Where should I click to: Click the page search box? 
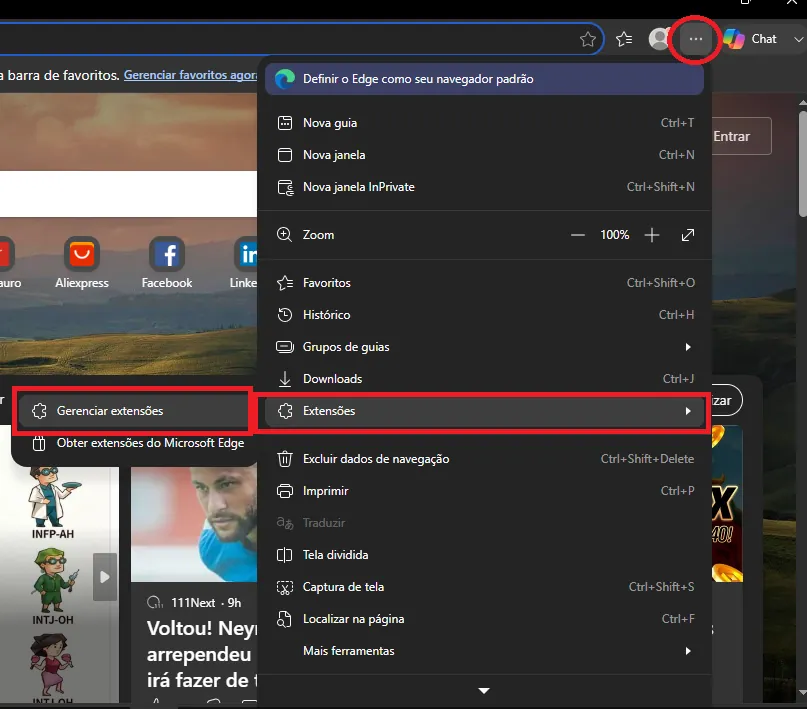pyautogui.click(x=128, y=194)
